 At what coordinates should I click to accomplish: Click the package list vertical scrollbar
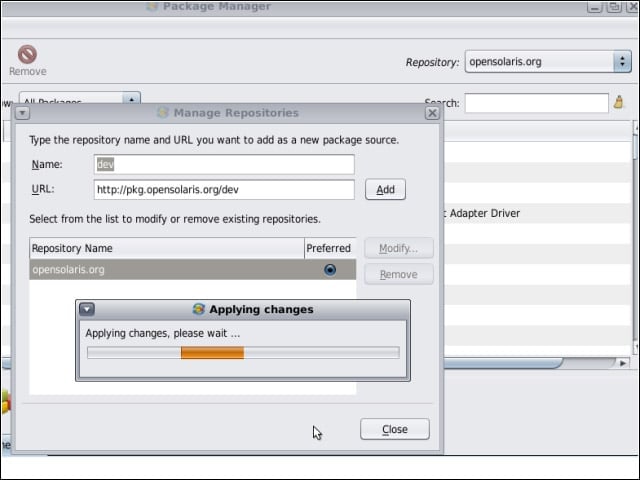[635, 238]
